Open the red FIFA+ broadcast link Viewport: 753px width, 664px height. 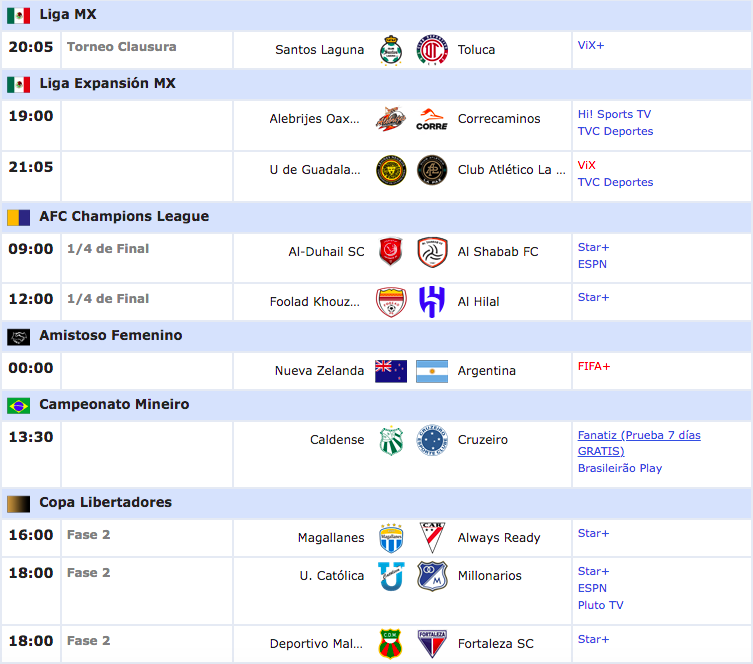tap(594, 366)
